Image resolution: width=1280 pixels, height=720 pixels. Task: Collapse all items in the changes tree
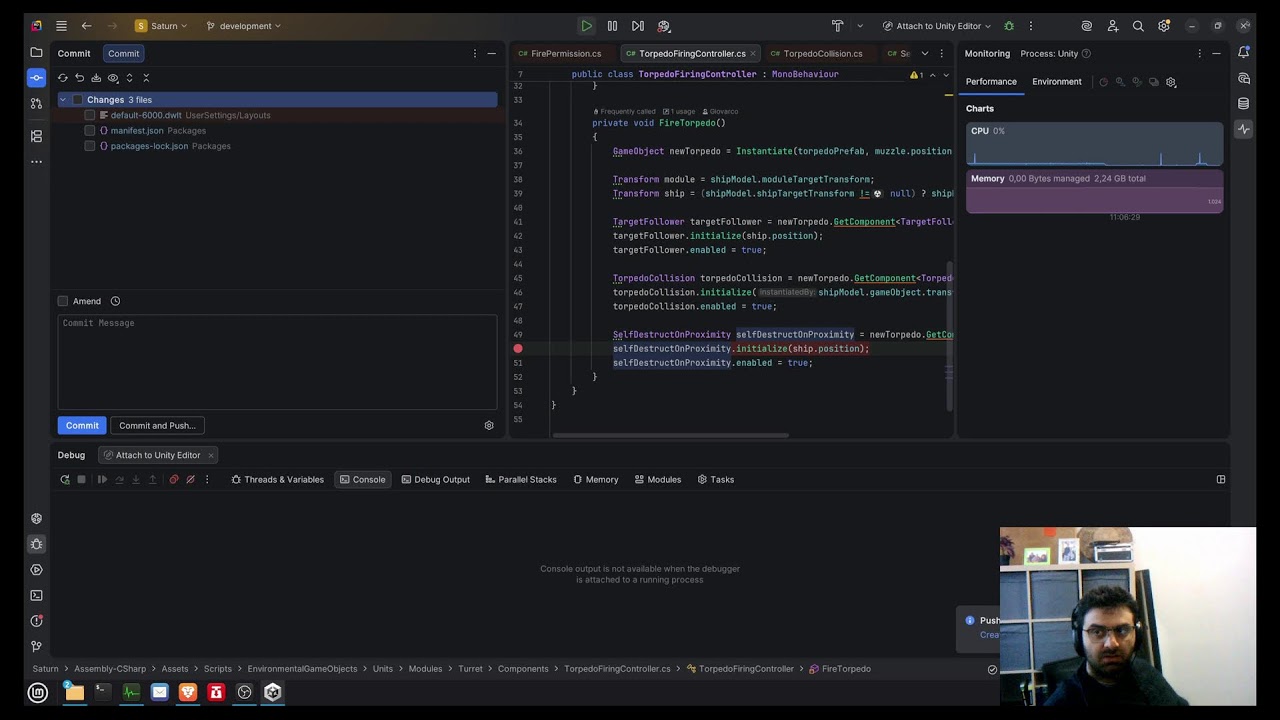pyautogui.click(x=146, y=78)
